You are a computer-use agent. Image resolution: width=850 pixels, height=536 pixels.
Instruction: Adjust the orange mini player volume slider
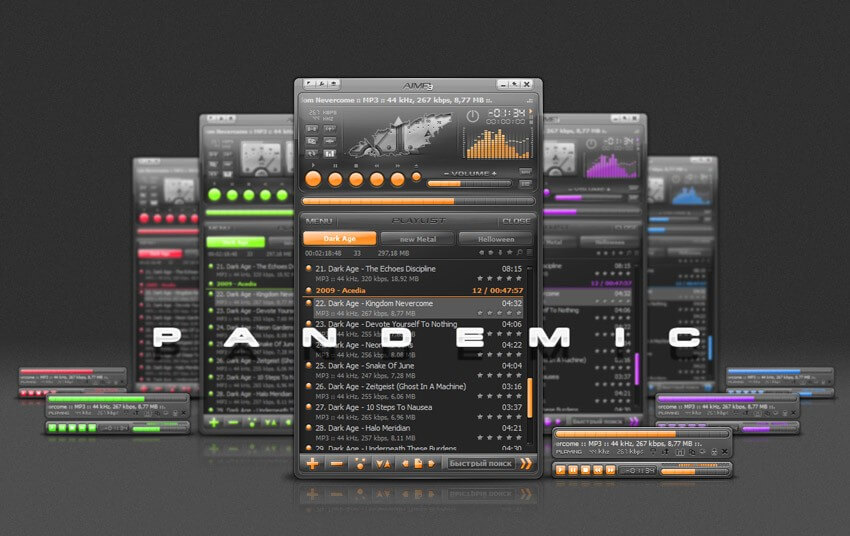coord(694,472)
